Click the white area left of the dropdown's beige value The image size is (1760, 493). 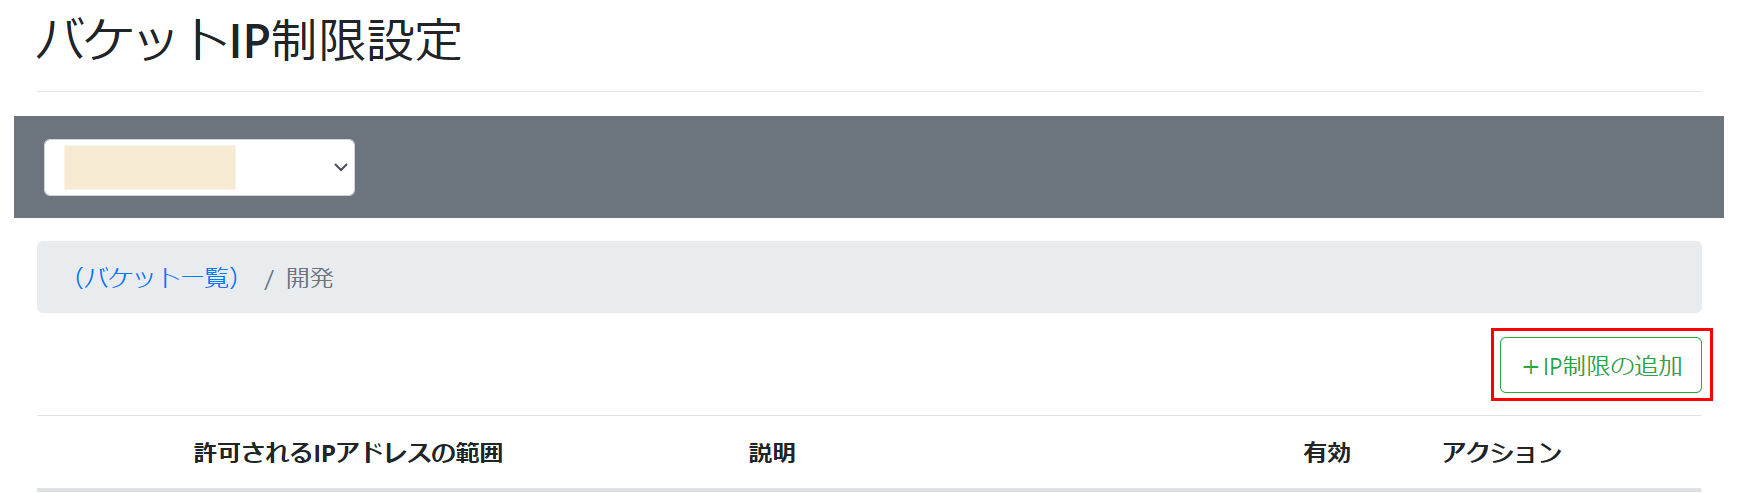(x=54, y=167)
